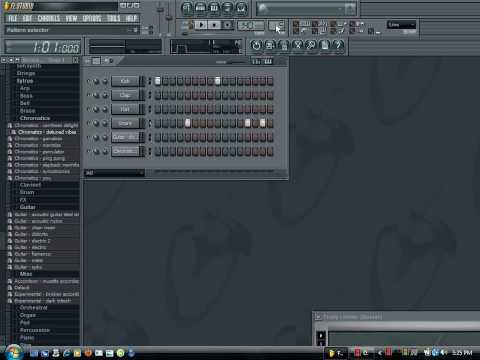Expand the Percussion folder in browser
This screenshot has width=480, height=360.
pos(35,330)
